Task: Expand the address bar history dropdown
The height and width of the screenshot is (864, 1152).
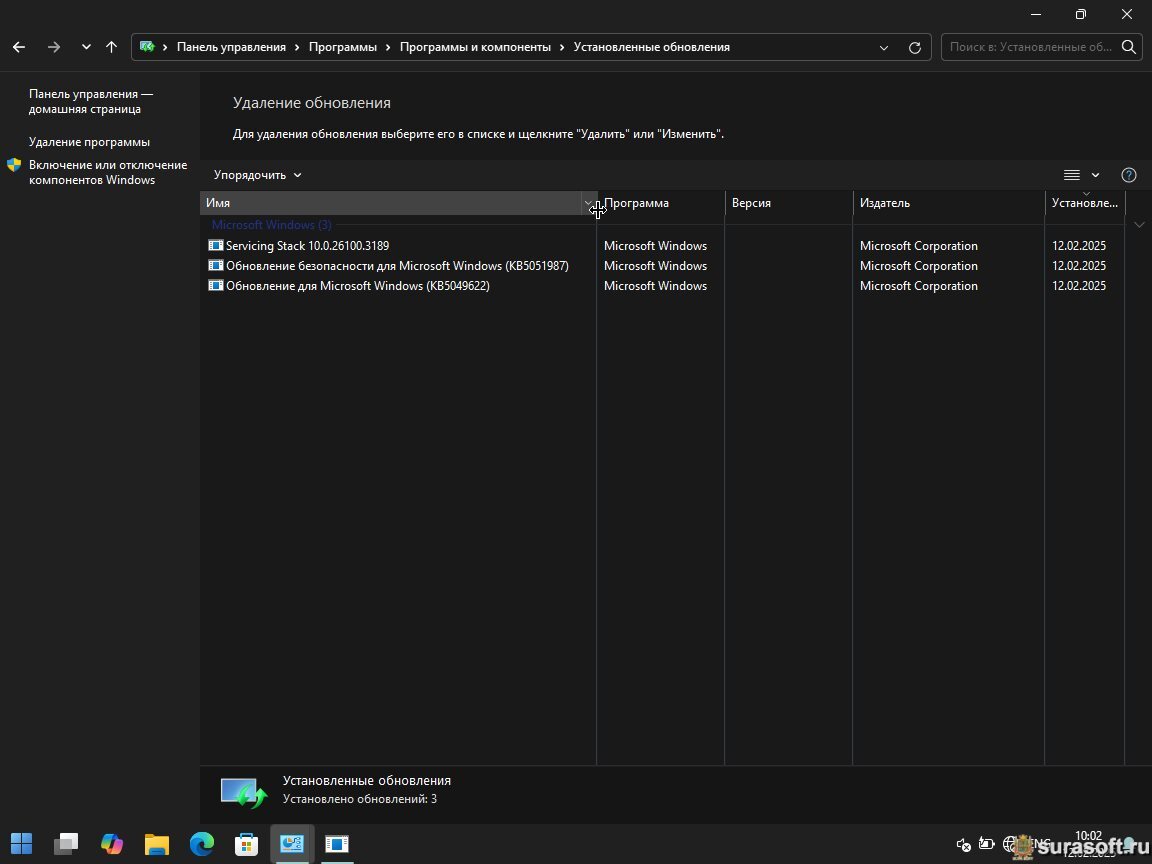Action: pos(884,48)
